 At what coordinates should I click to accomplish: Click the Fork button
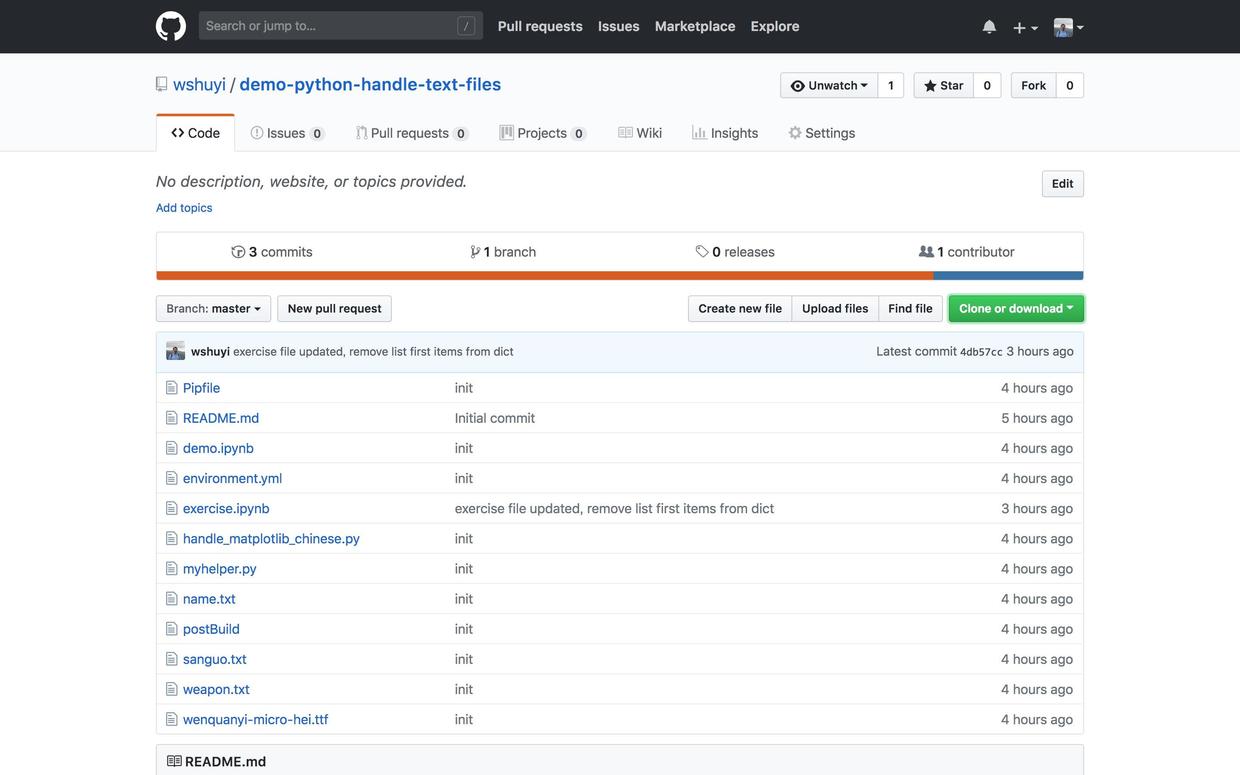click(1033, 86)
